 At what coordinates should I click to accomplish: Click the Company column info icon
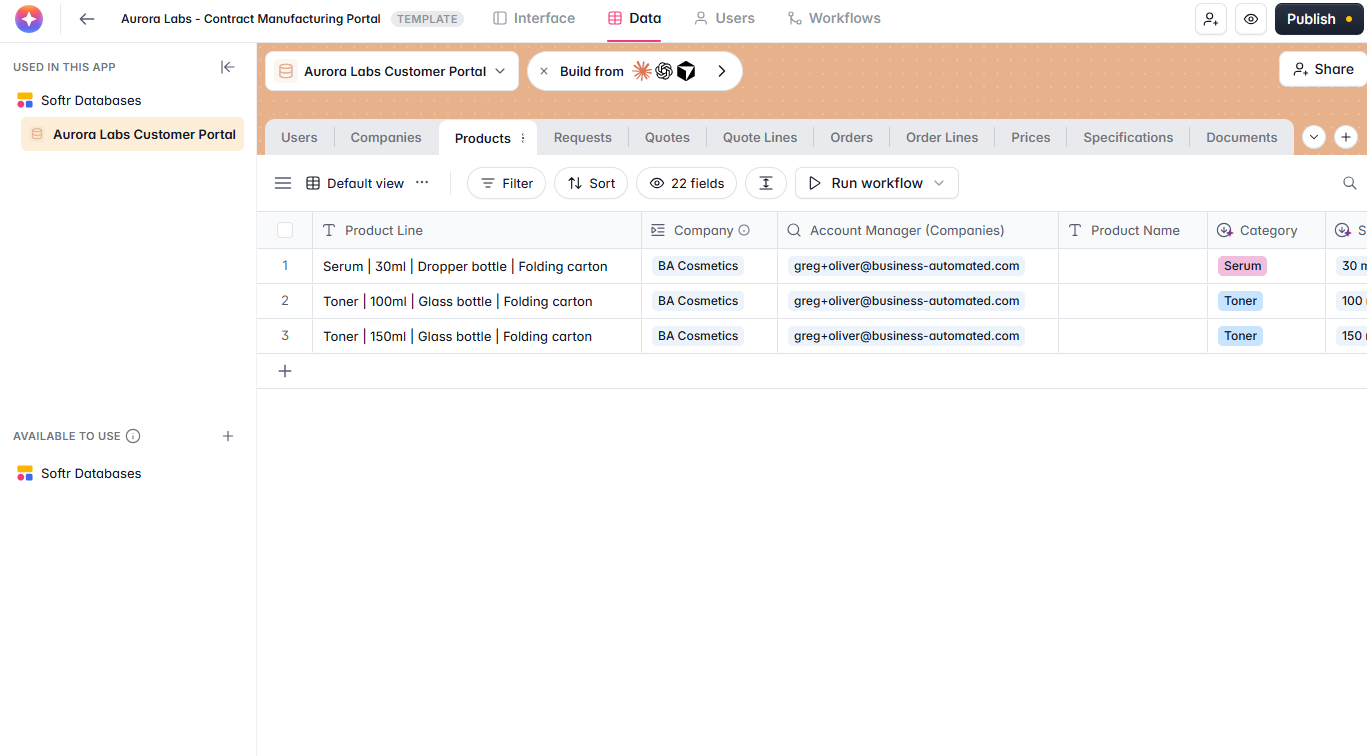click(744, 230)
